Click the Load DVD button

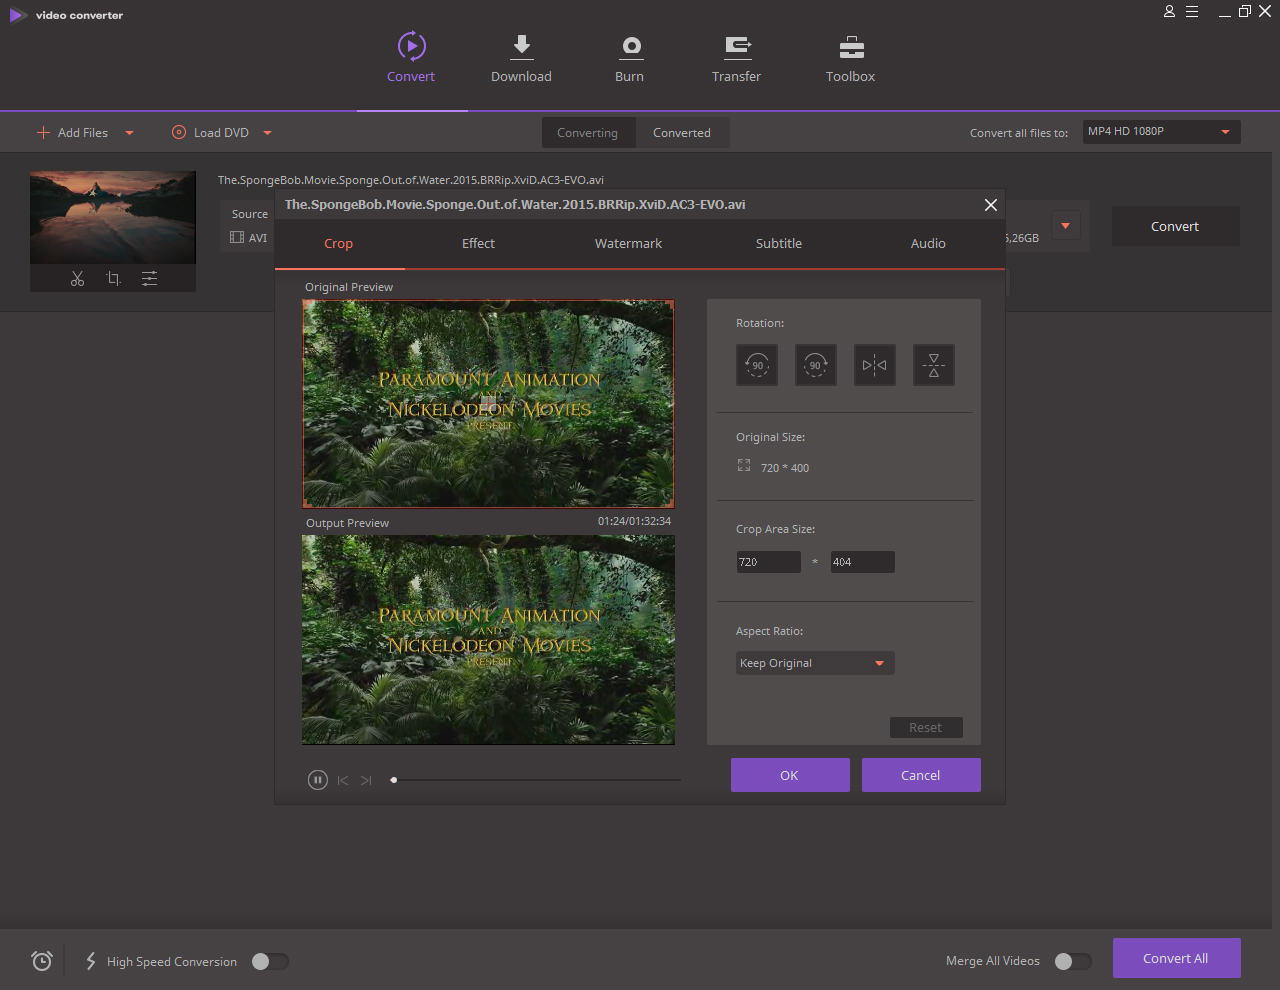tap(210, 132)
